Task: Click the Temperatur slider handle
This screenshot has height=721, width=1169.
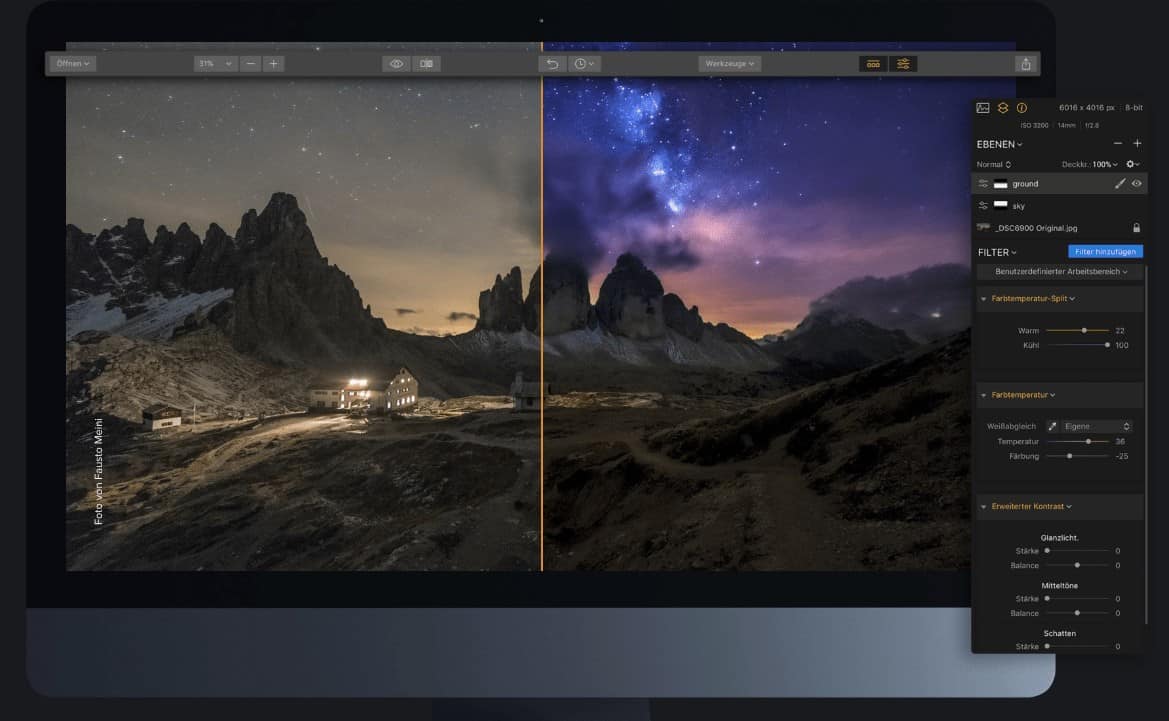Action: pos(1088,441)
